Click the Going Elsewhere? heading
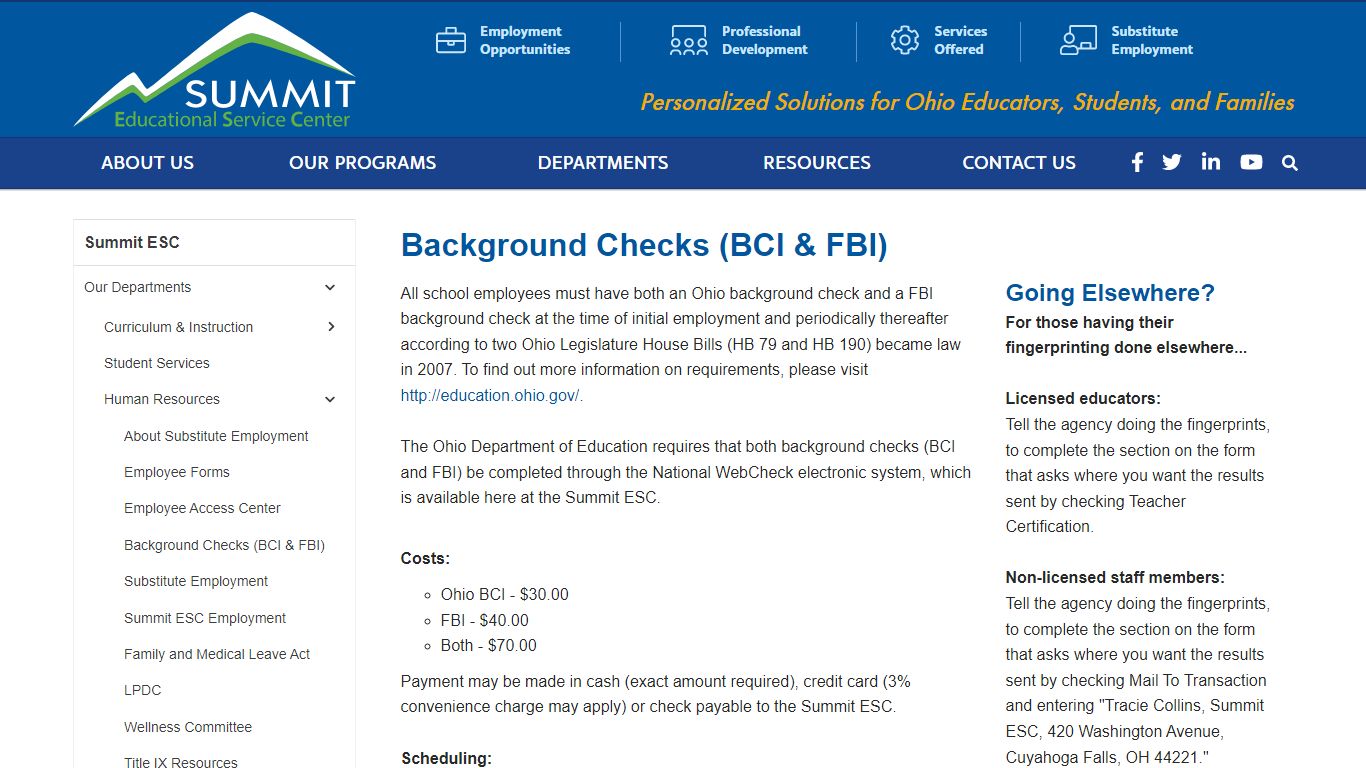1366x768 pixels. 1110,293
